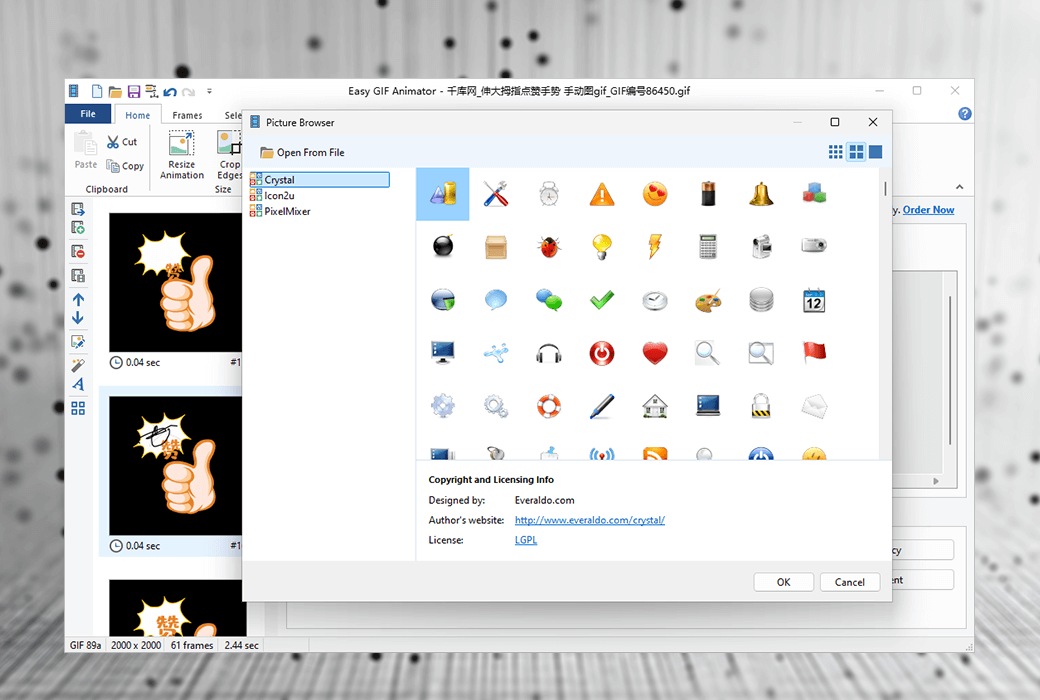Image resolution: width=1040 pixels, height=700 pixels.
Task: Open the LGPL license link
Action: tap(525, 540)
